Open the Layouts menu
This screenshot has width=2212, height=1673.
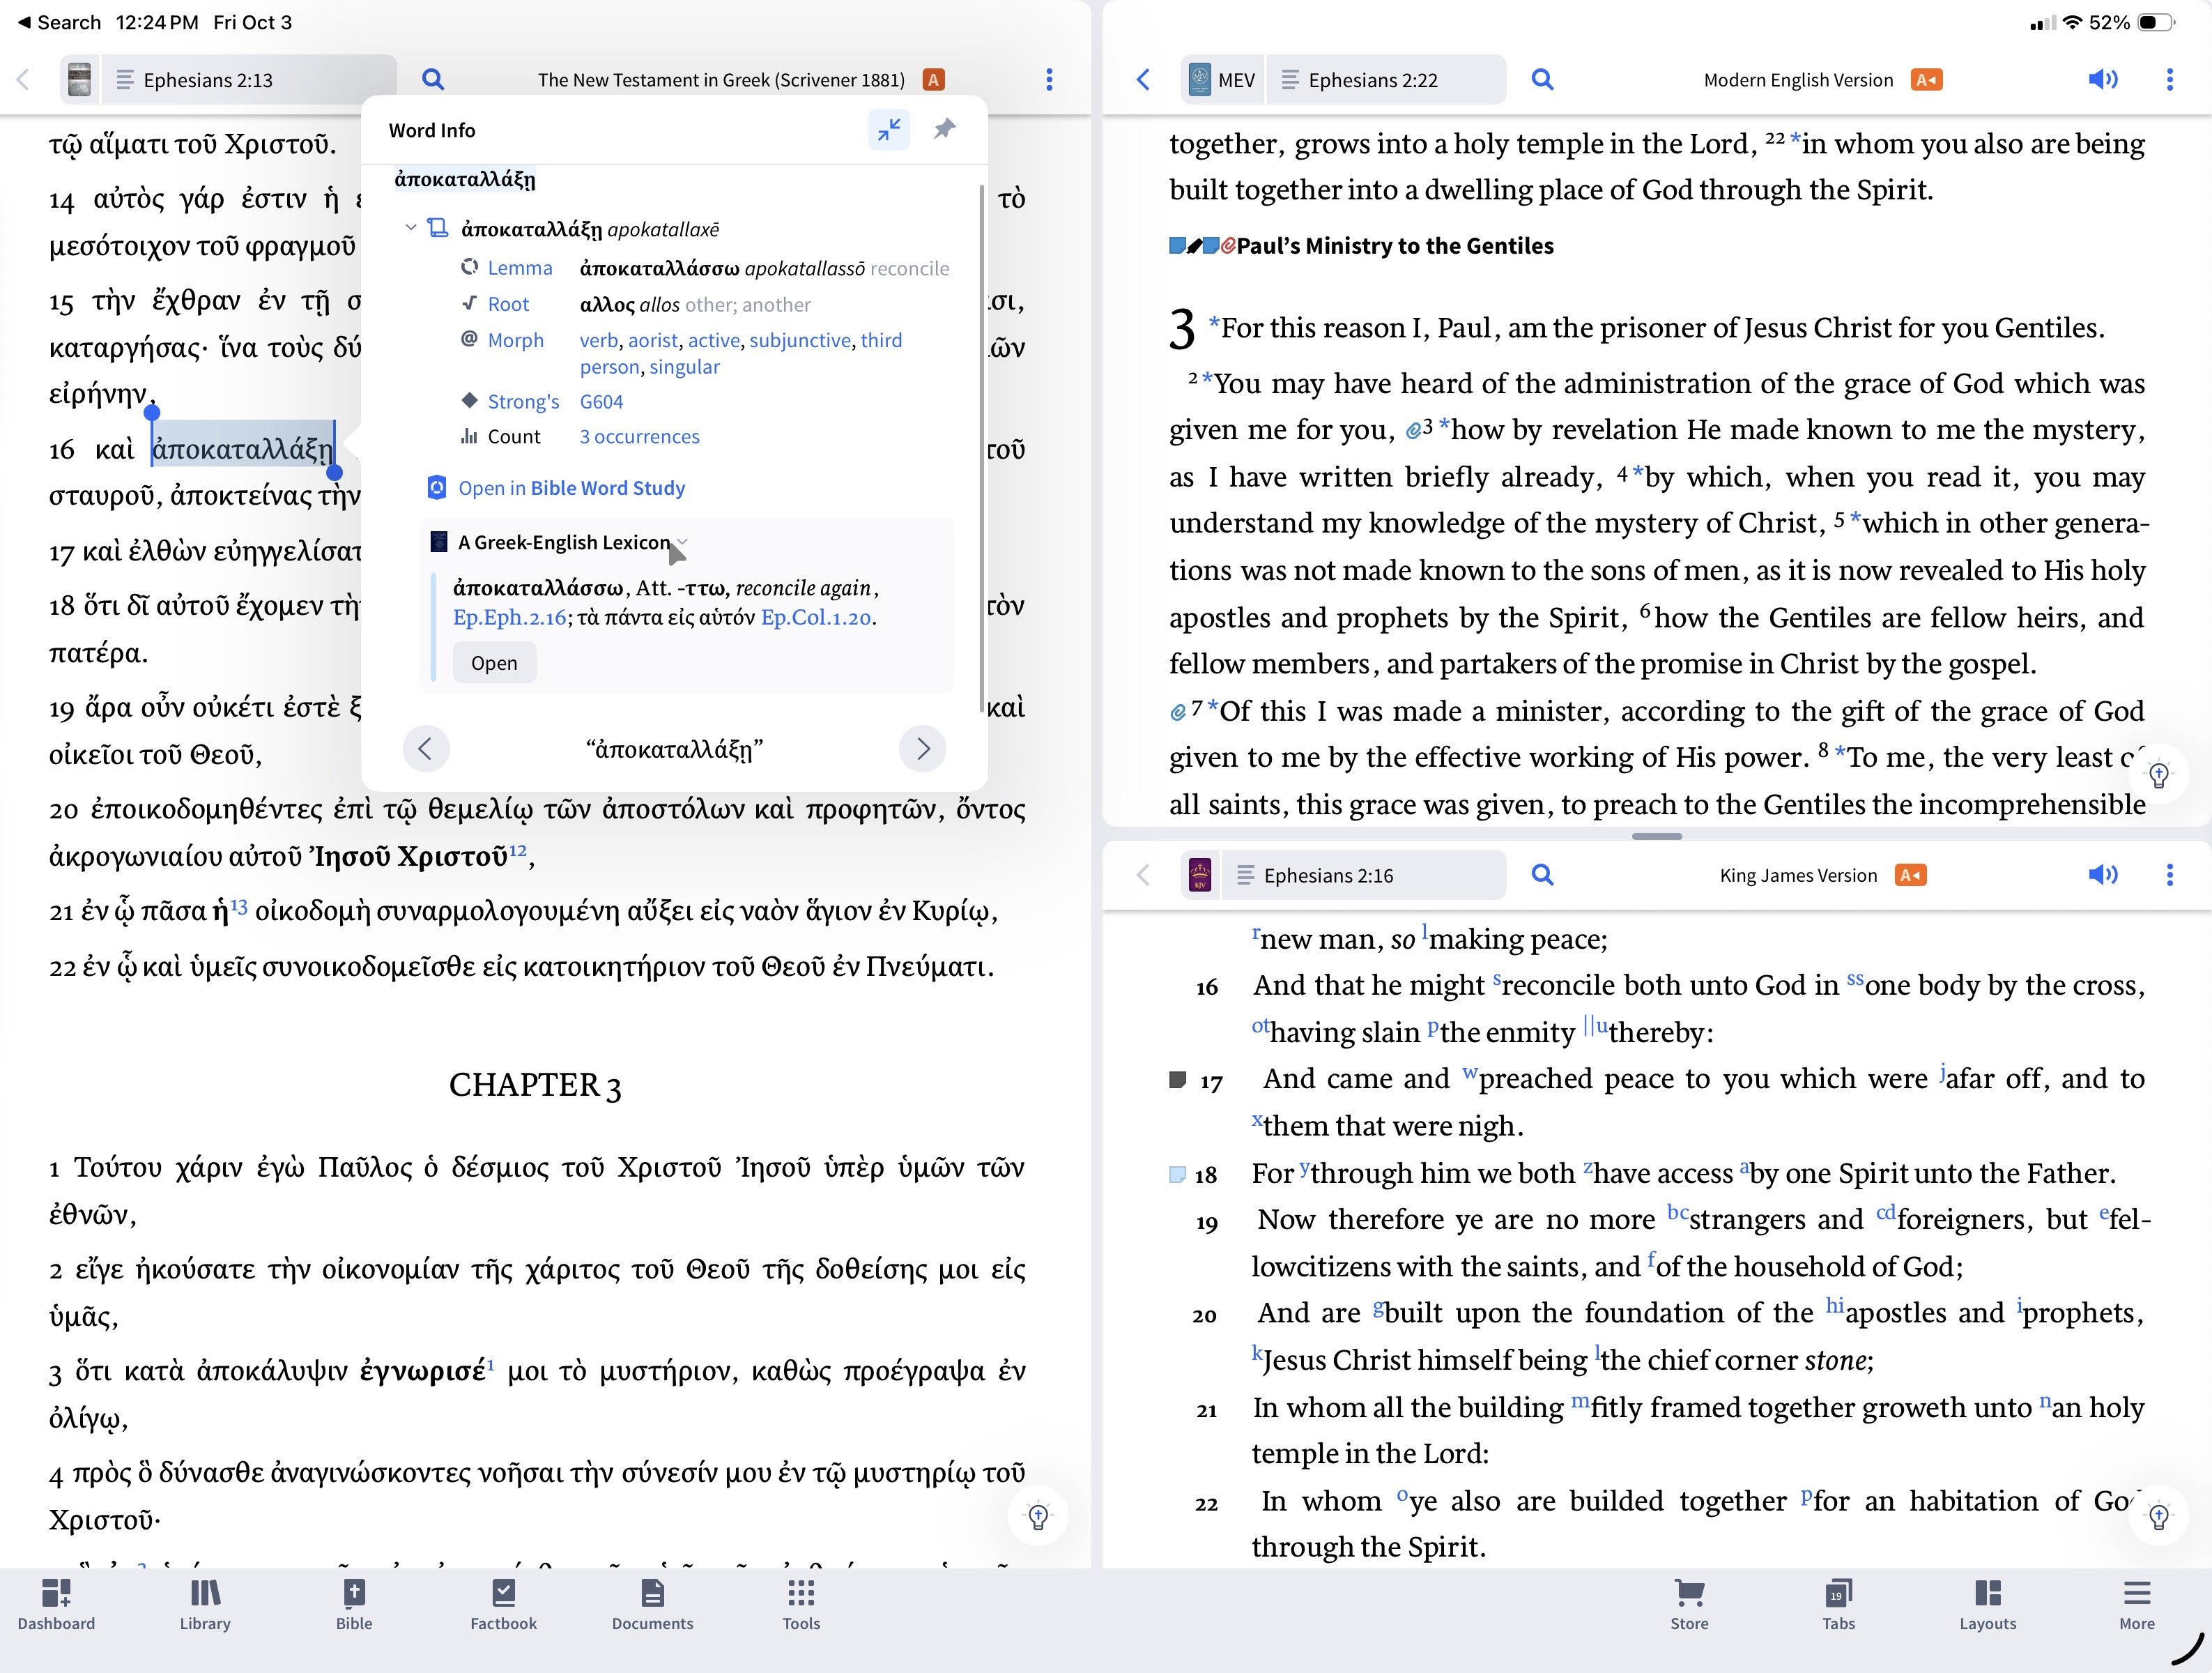pyautogui.click(x=1987, y=1603)
